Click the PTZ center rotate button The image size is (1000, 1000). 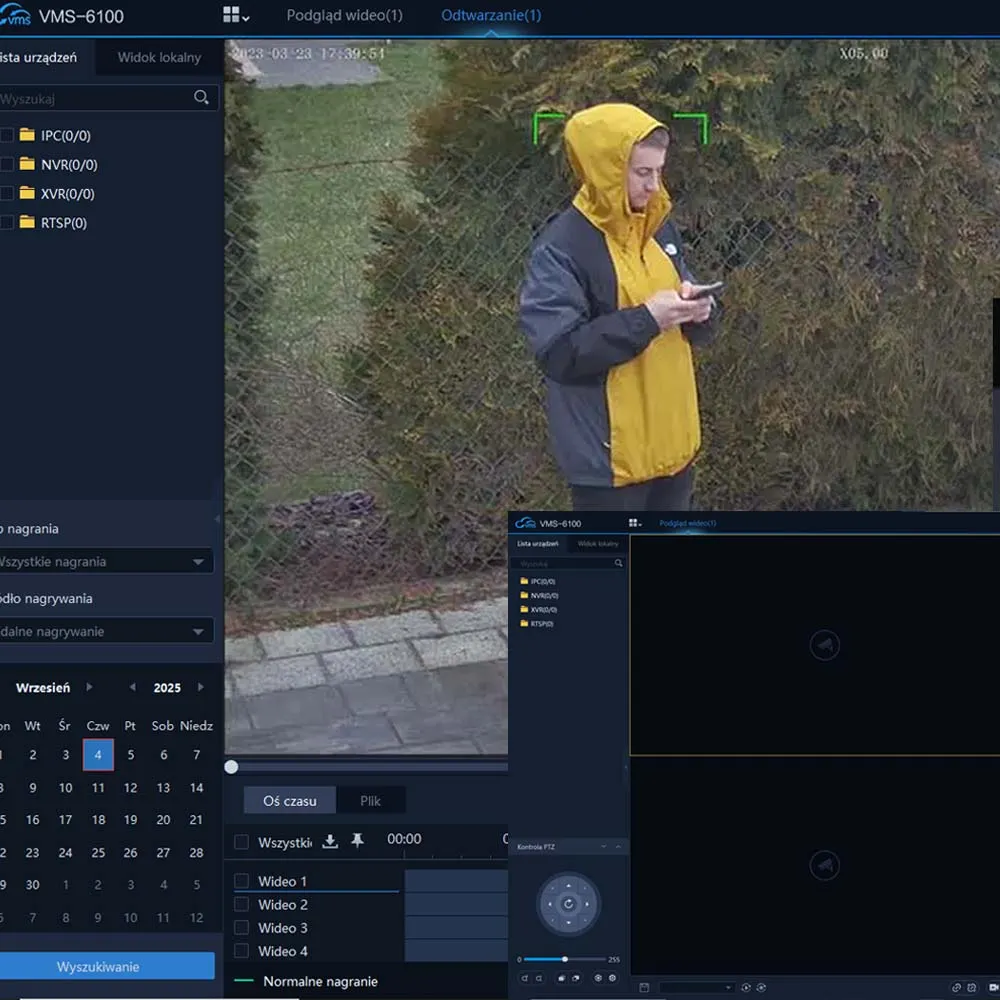coord(567,904)
